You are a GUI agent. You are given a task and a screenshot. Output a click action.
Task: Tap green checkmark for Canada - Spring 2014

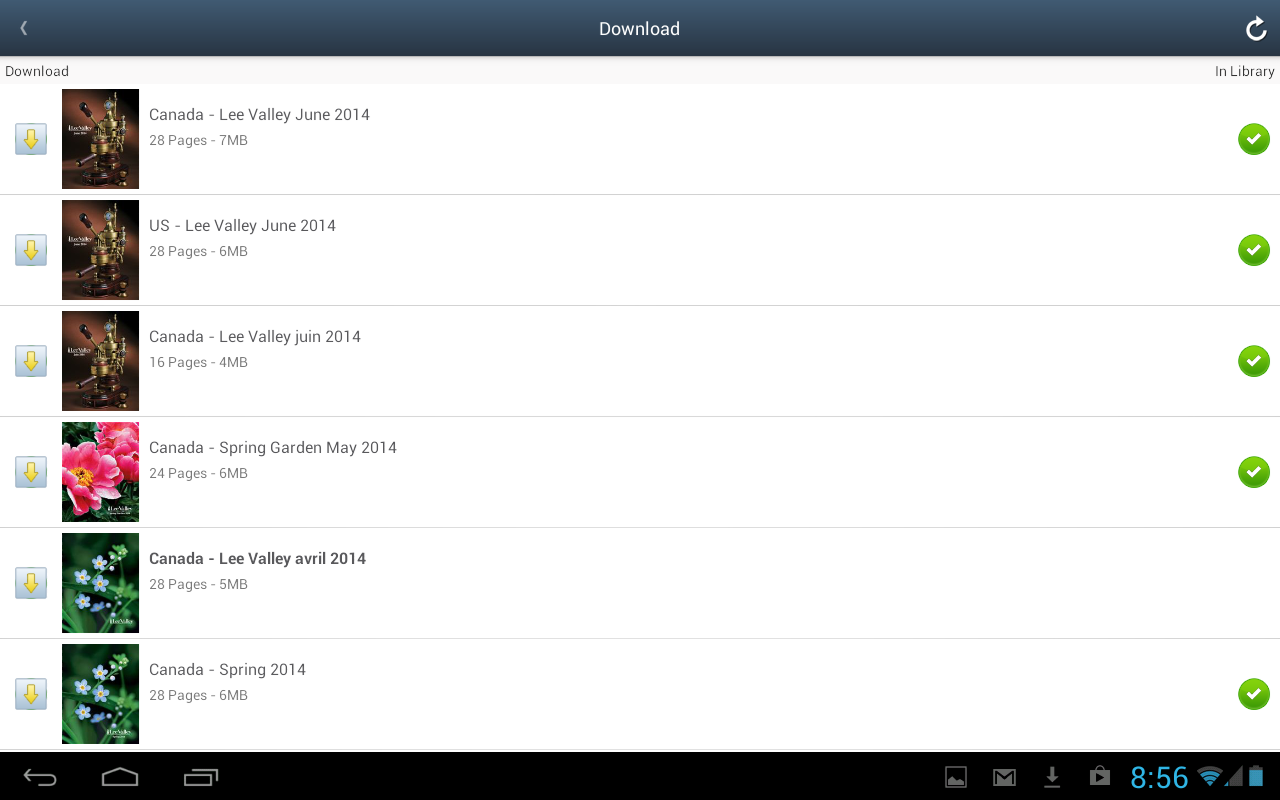pos(1254,694)
